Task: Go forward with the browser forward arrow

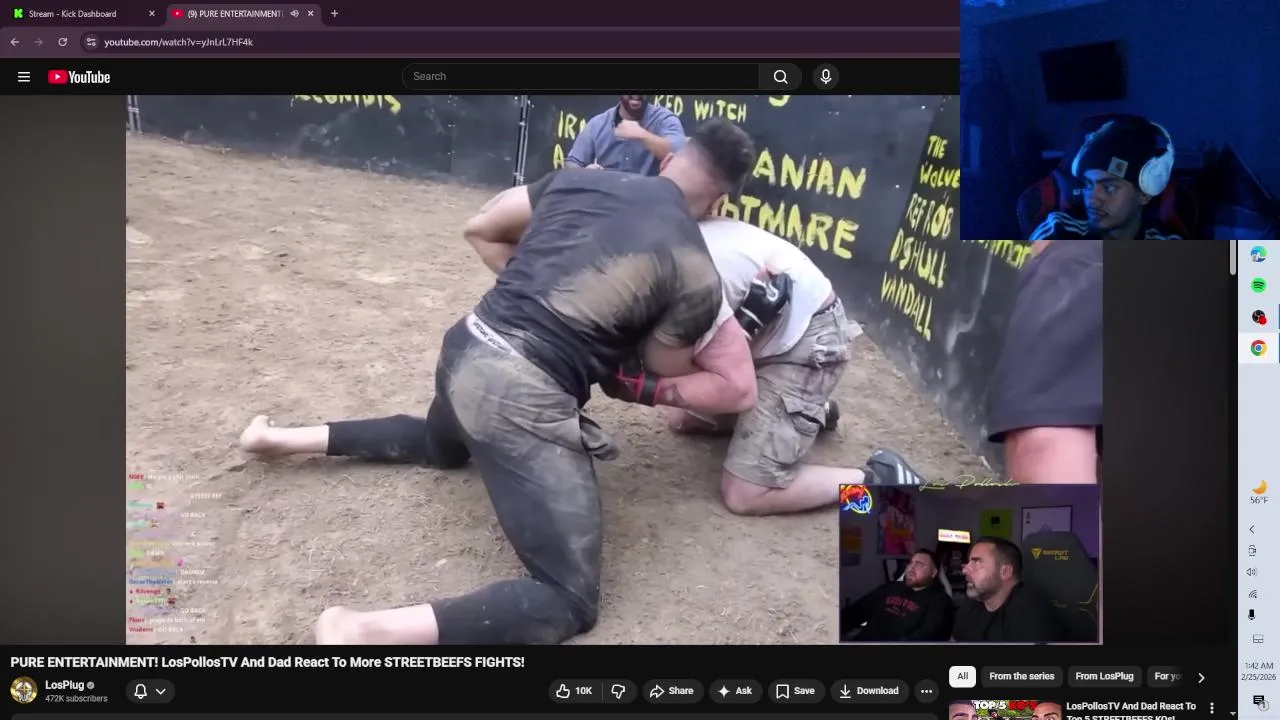Action: 38,42
